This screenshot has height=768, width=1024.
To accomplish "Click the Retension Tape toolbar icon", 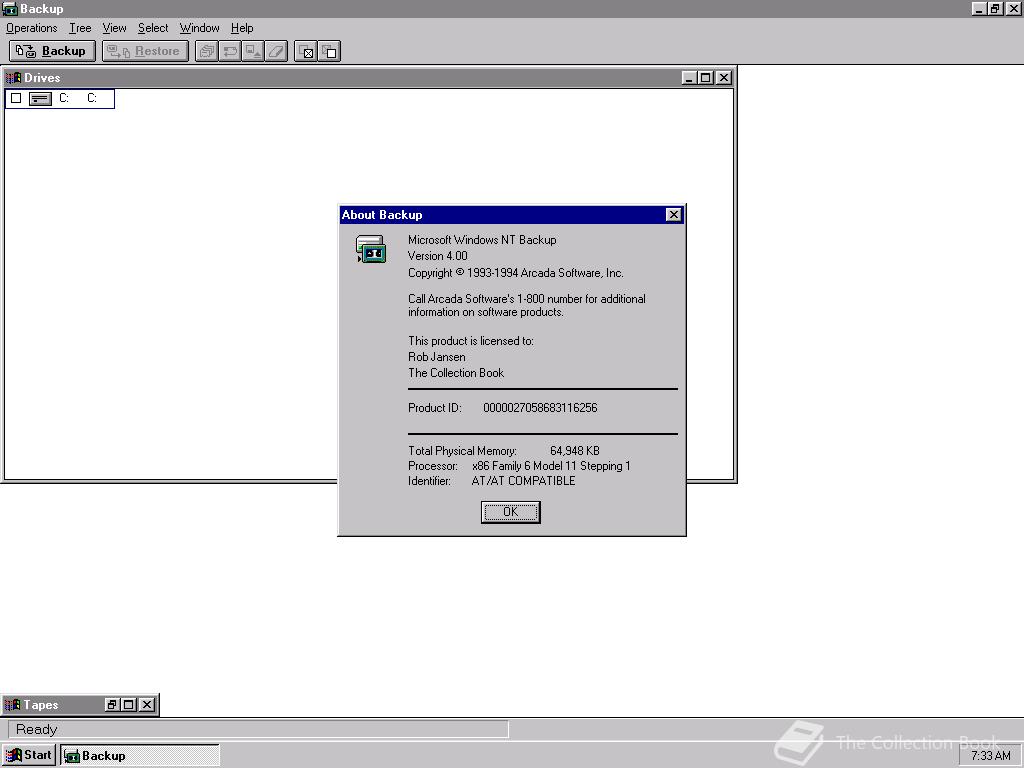I will coord(230,51).
